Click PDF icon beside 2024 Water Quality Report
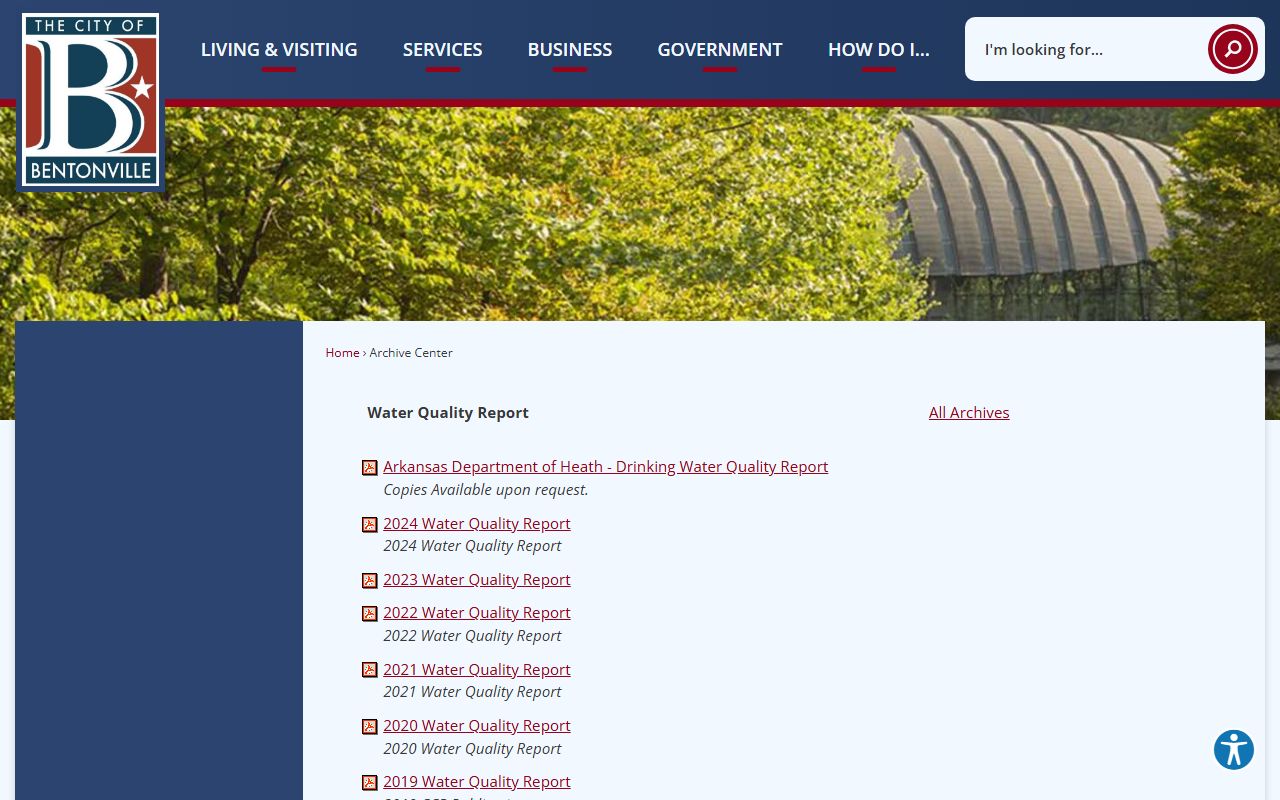This screenshot has width=1280, height=800. (370, 524)
